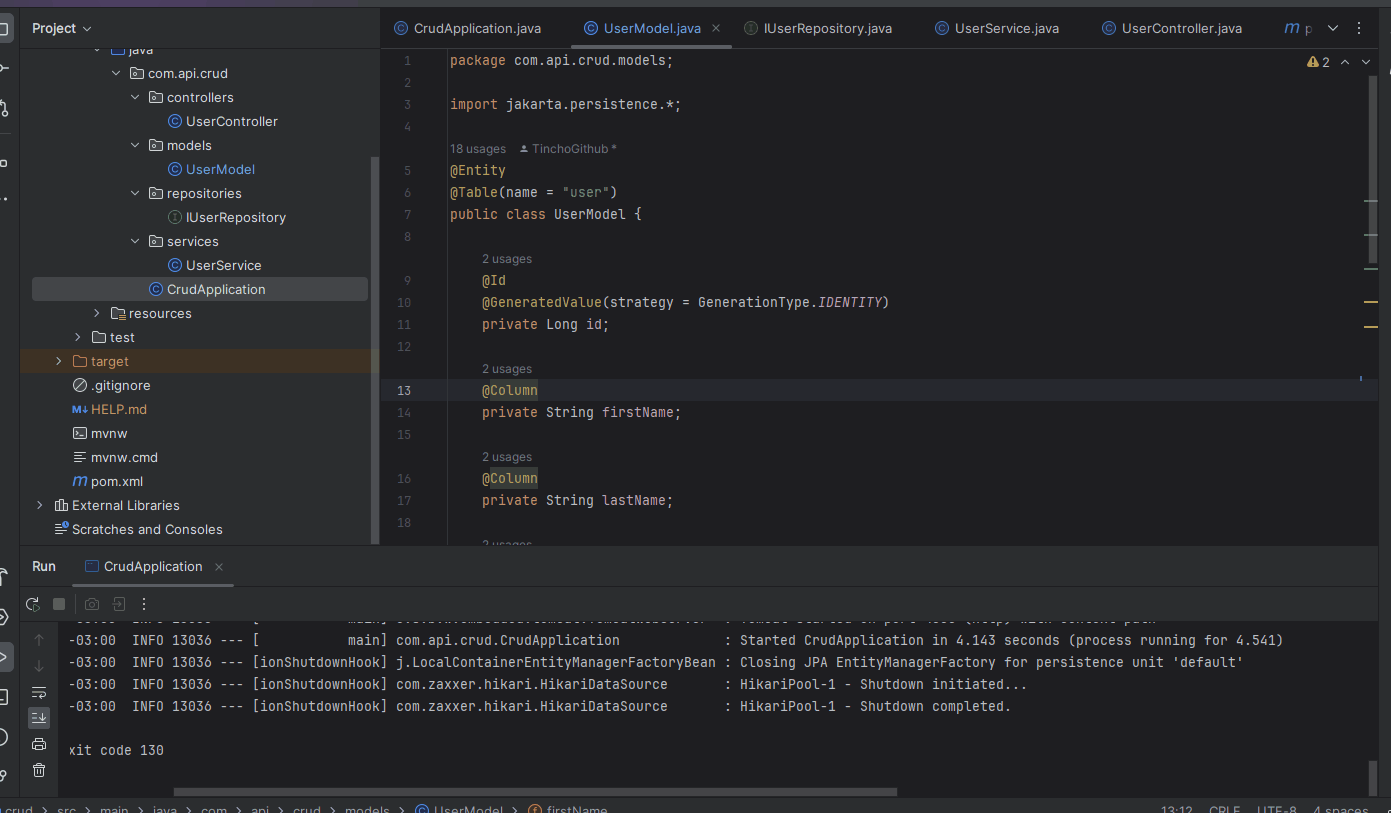Viewport: 1391px width, 813px height.
Task: Click the Maven icon beside pom.xml
Action: [80, 481]
